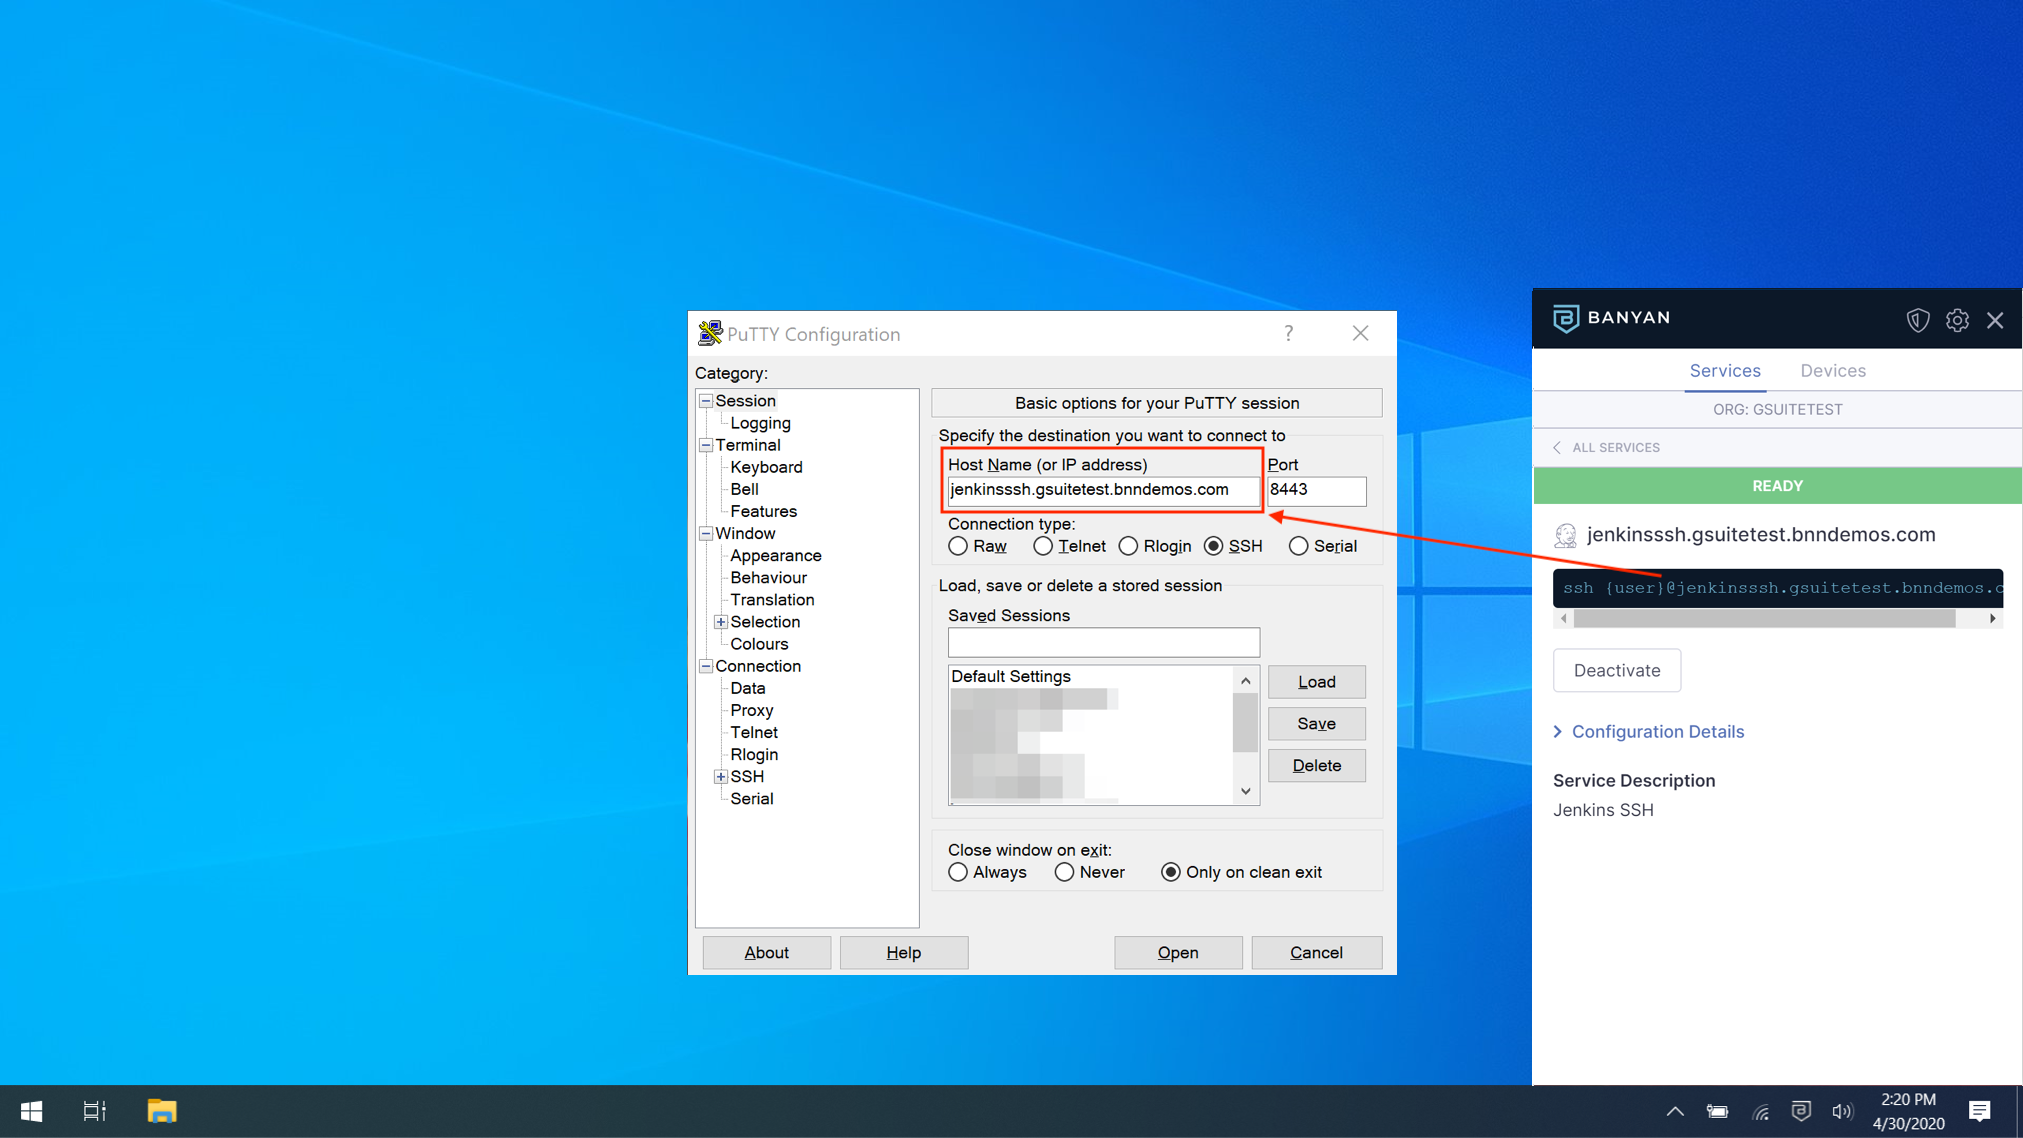Open the Windows Start menu

(31, 1111)
